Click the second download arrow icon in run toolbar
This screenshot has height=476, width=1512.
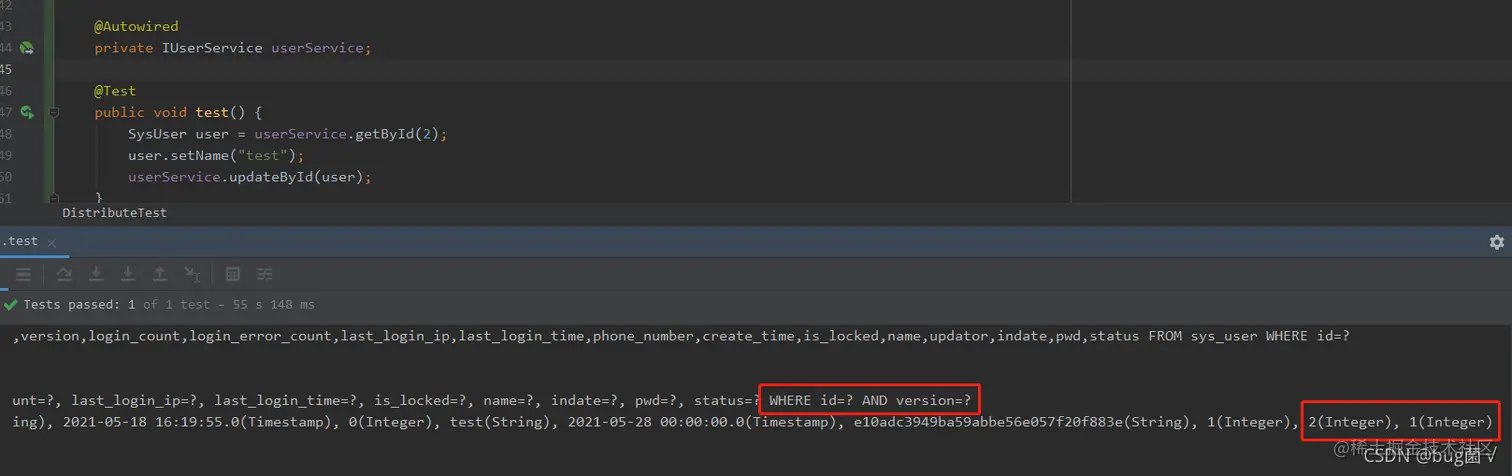pyautogui.click(x=128, y=274)
